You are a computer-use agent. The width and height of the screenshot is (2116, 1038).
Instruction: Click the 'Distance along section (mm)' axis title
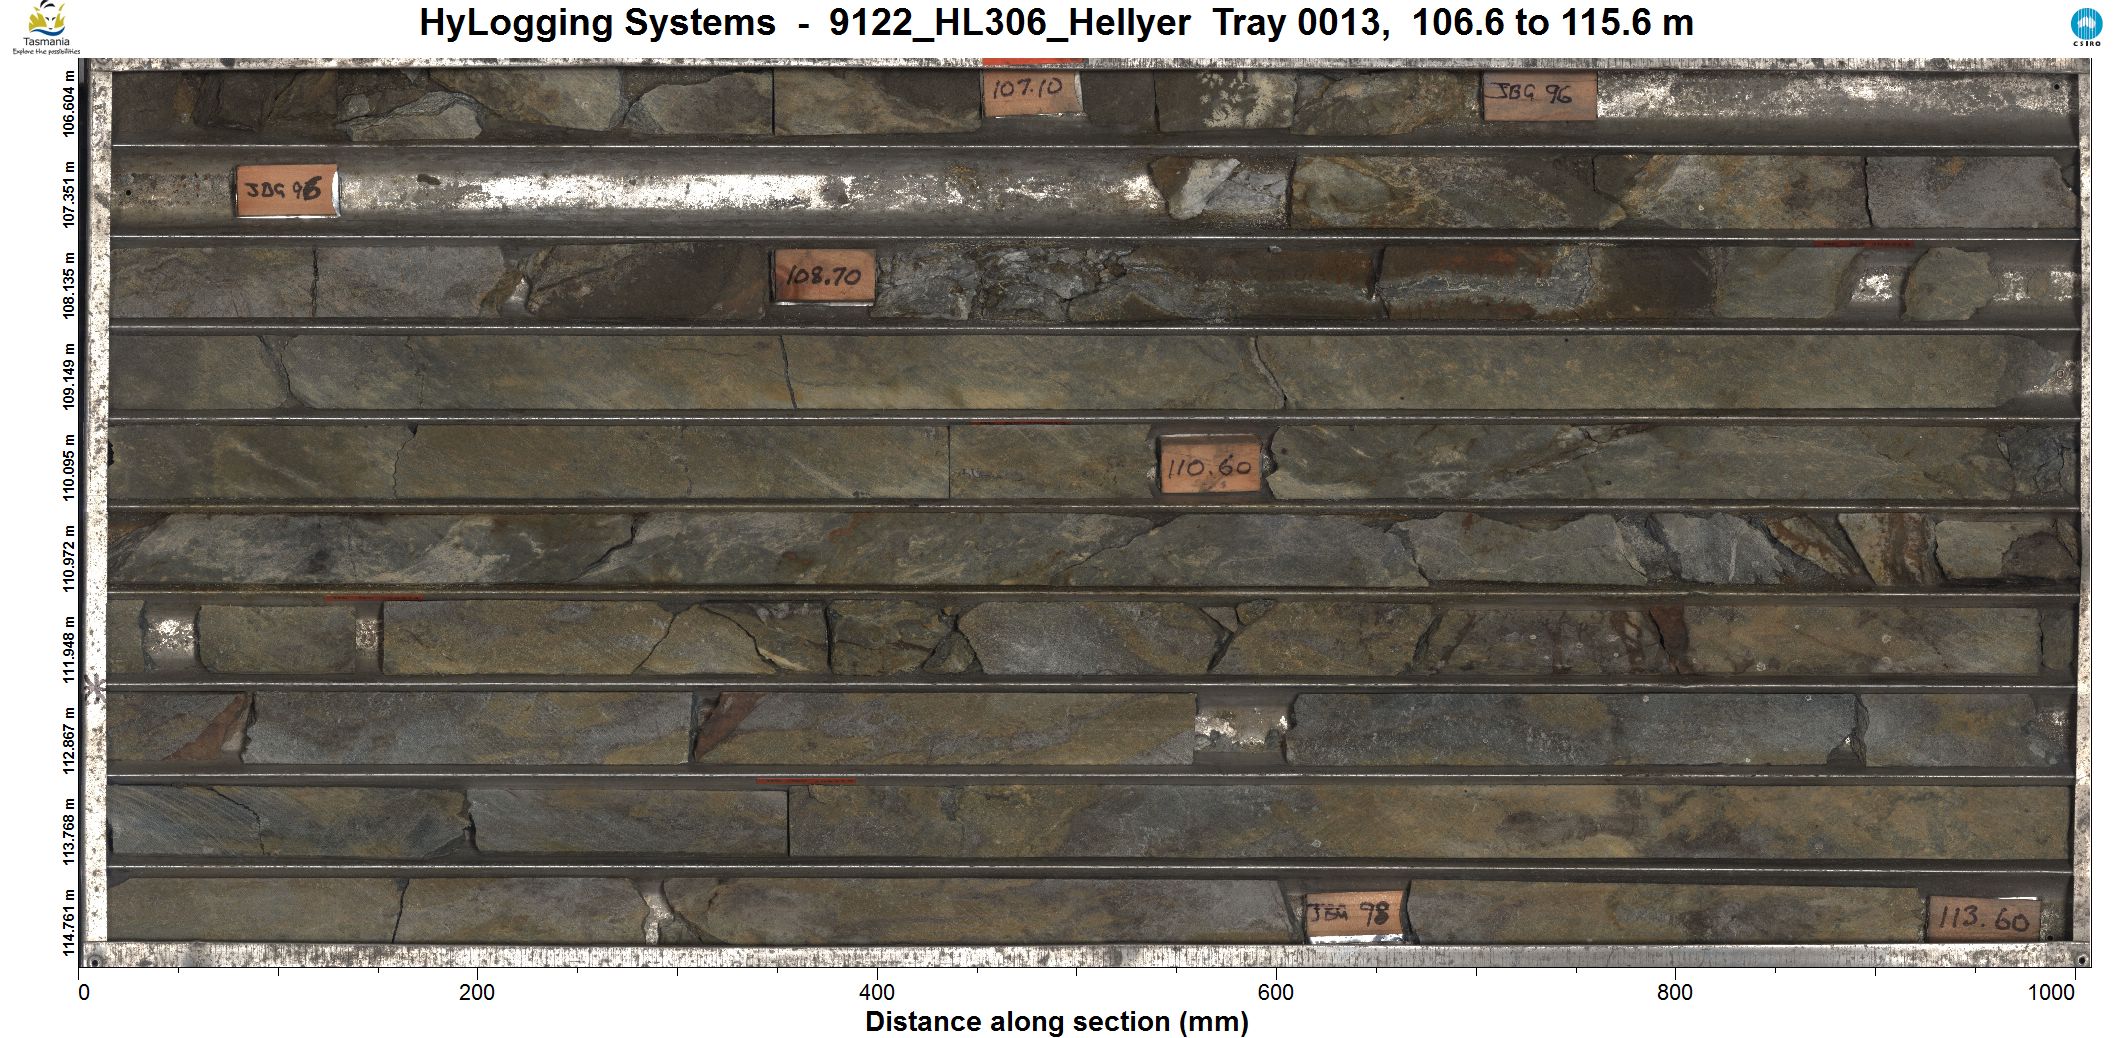1056,1021
